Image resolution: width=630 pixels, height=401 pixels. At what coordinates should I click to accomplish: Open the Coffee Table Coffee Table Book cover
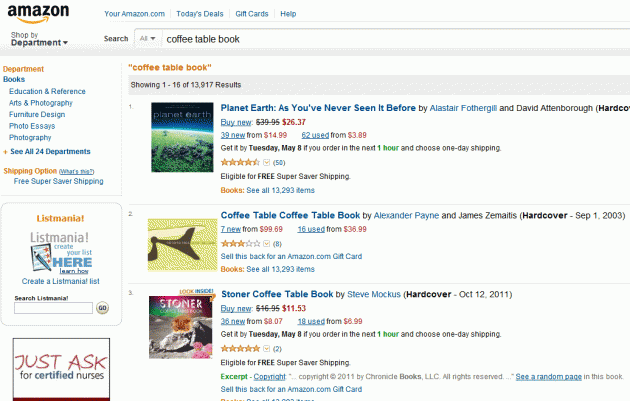click(x=182, y=245)
